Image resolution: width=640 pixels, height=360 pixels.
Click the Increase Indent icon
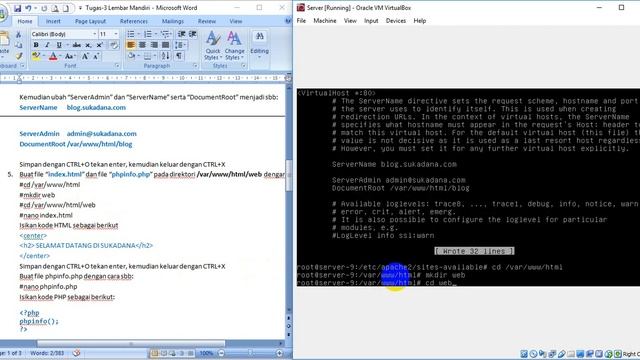tap(193, 34)
